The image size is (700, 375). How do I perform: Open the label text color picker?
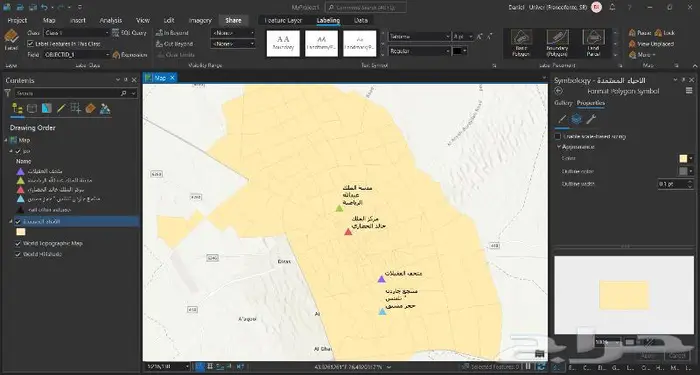click(459, 51)
